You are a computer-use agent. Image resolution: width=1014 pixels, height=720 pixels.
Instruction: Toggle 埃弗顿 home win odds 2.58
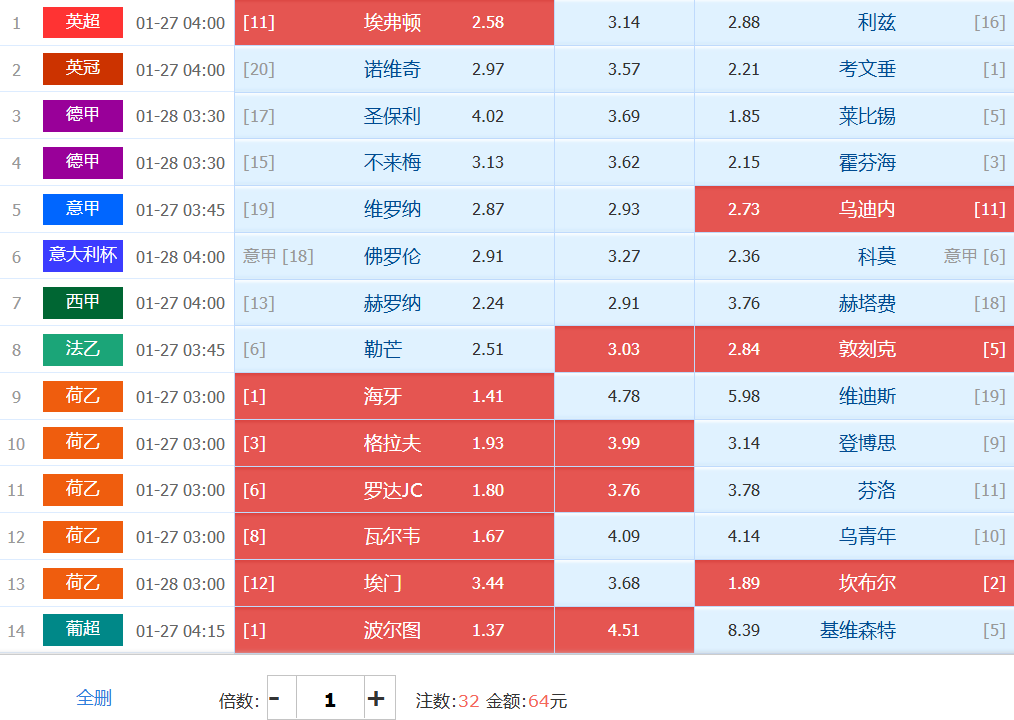pyautogui.click(x=394, y=22)
